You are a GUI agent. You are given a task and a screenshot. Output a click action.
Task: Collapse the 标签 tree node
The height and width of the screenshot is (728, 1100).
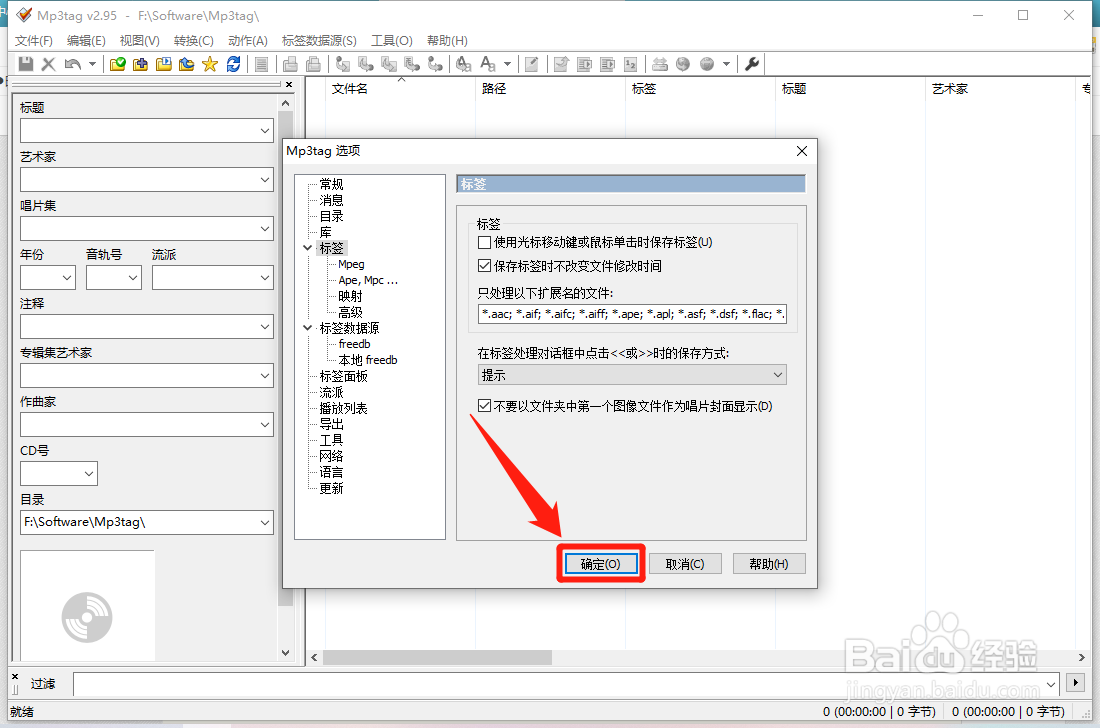pos(307,248)
